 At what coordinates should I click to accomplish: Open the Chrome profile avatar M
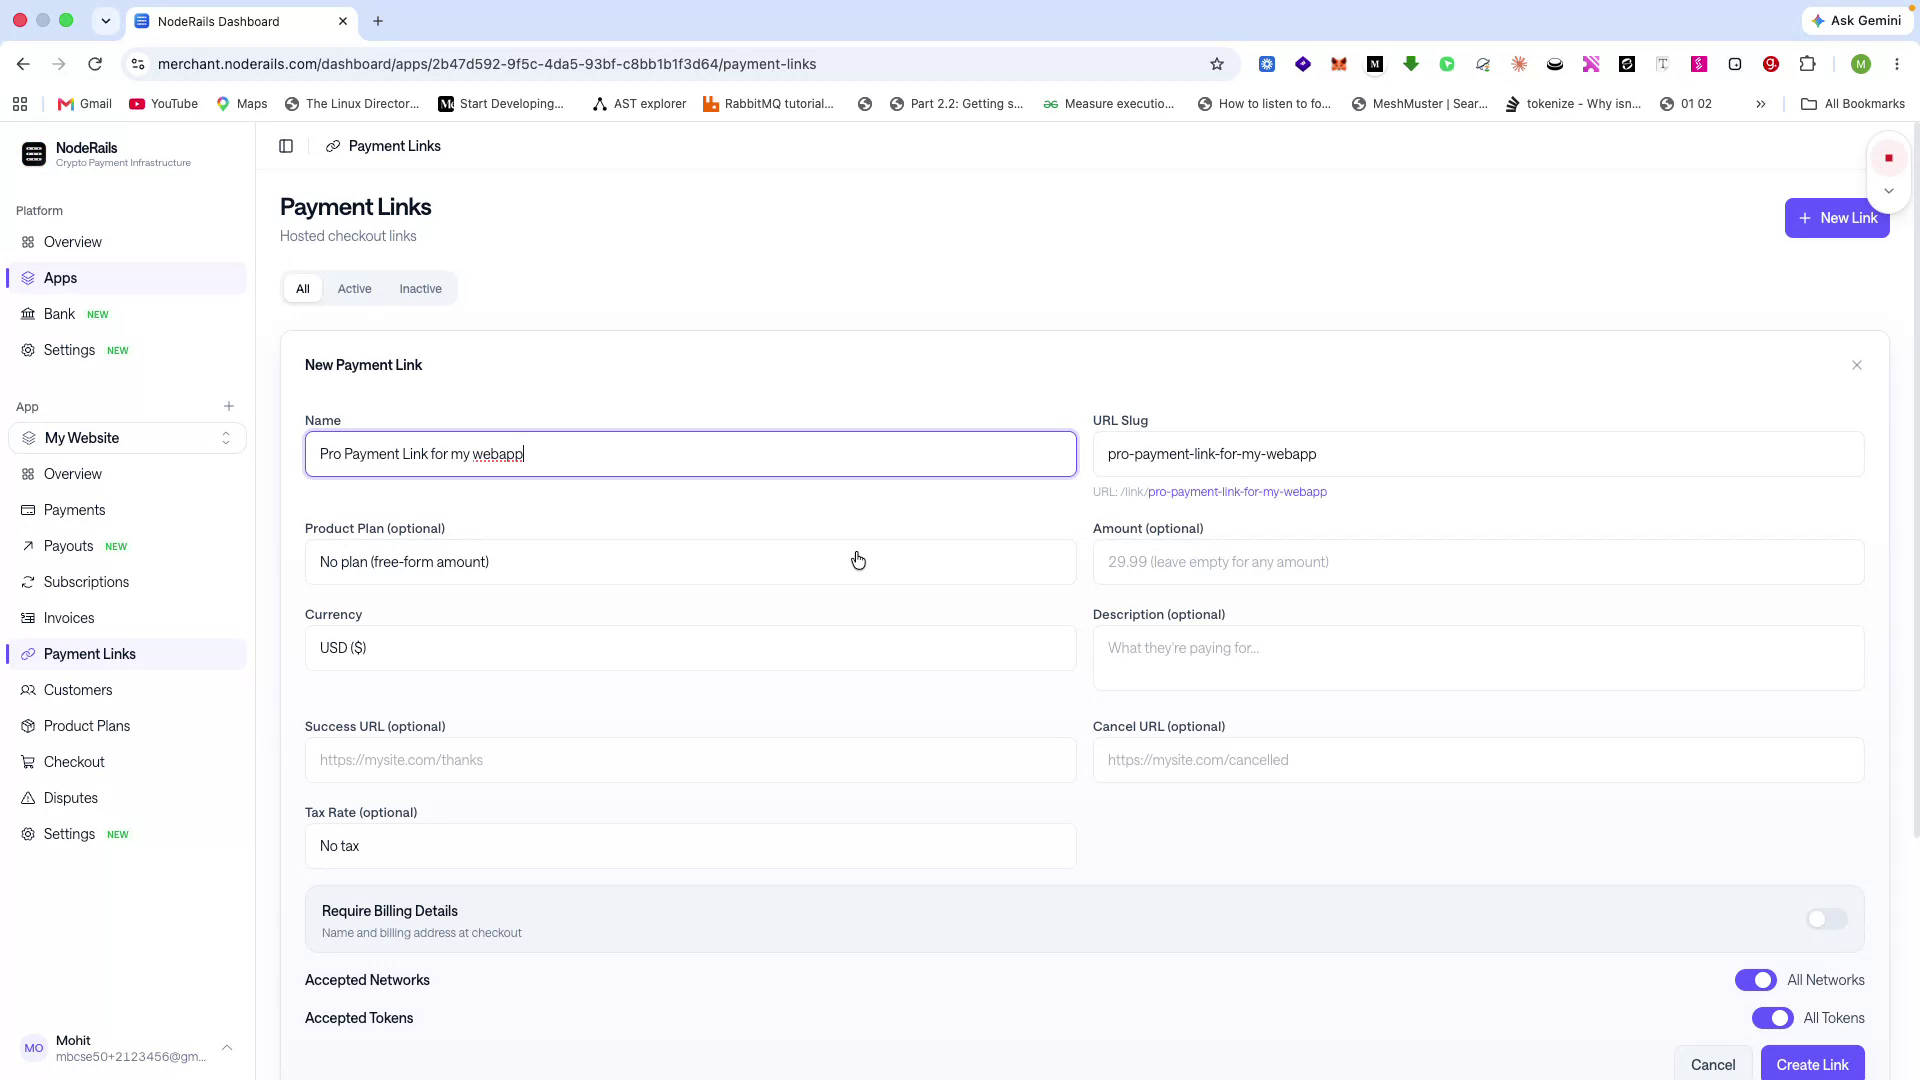(1861, 64)
